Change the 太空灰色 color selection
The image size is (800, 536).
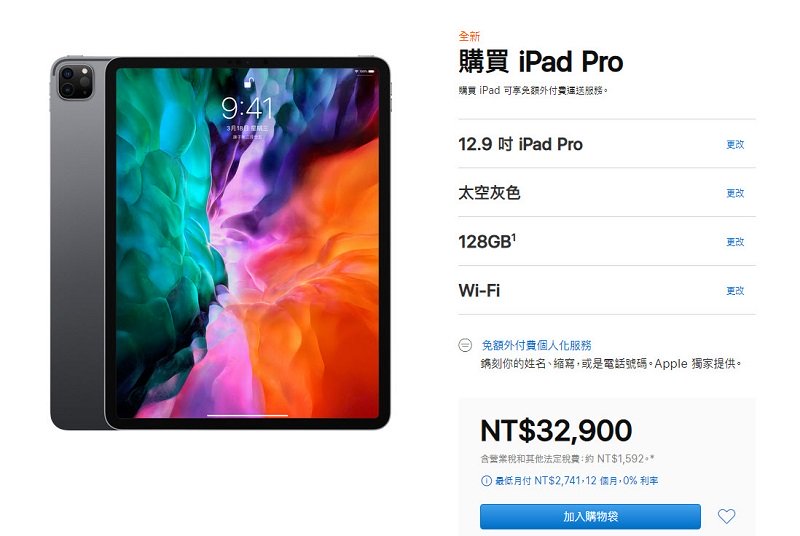[735, 193]
